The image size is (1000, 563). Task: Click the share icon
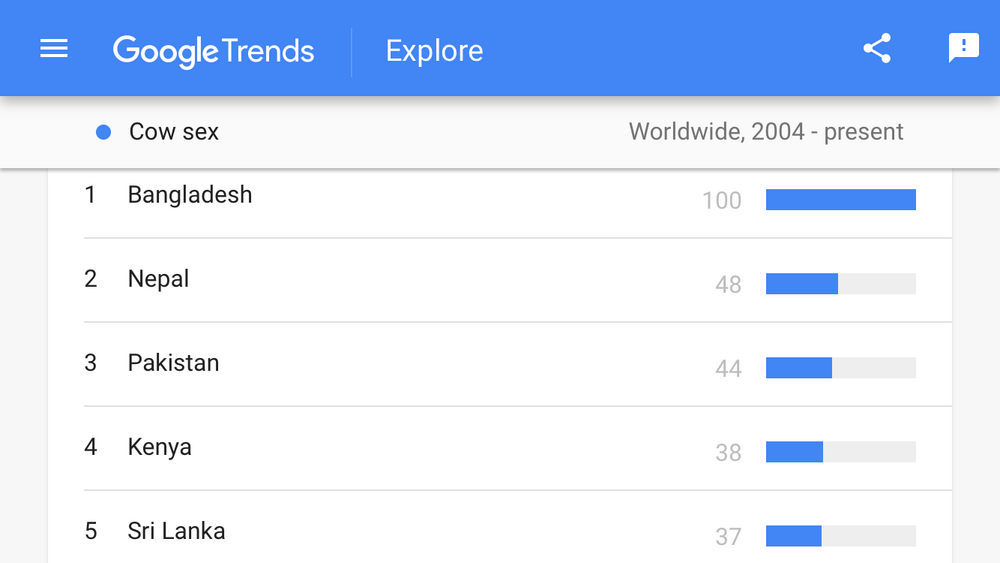[x=877, y=48]
